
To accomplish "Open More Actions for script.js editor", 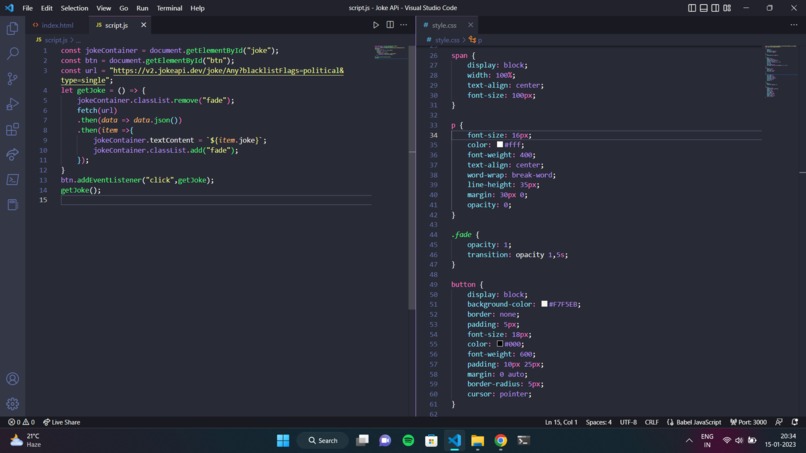I will pos(404,25).
